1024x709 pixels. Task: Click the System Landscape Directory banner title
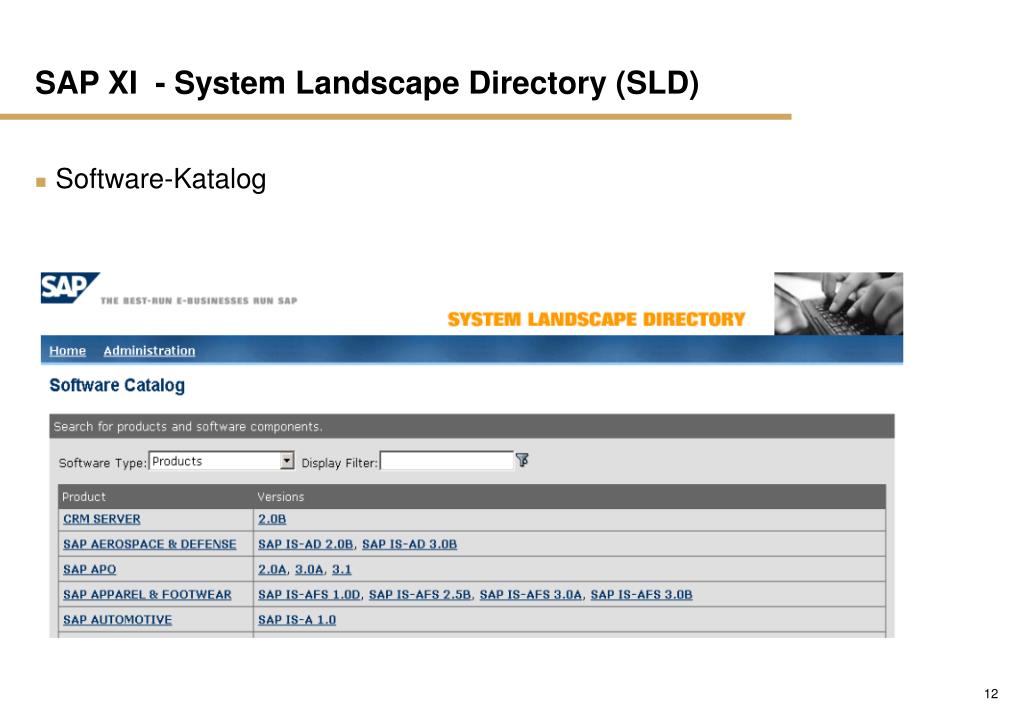596,319
